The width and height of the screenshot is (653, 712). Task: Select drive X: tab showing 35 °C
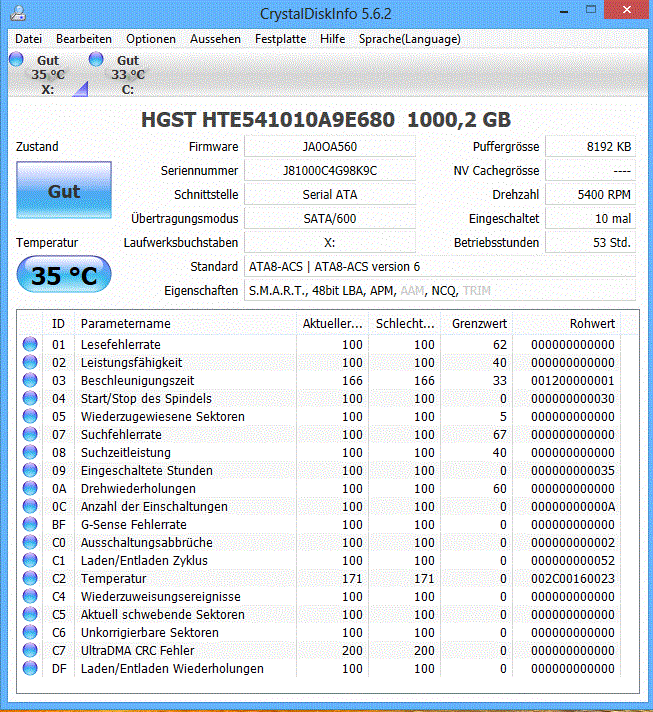tap(48, 74)
